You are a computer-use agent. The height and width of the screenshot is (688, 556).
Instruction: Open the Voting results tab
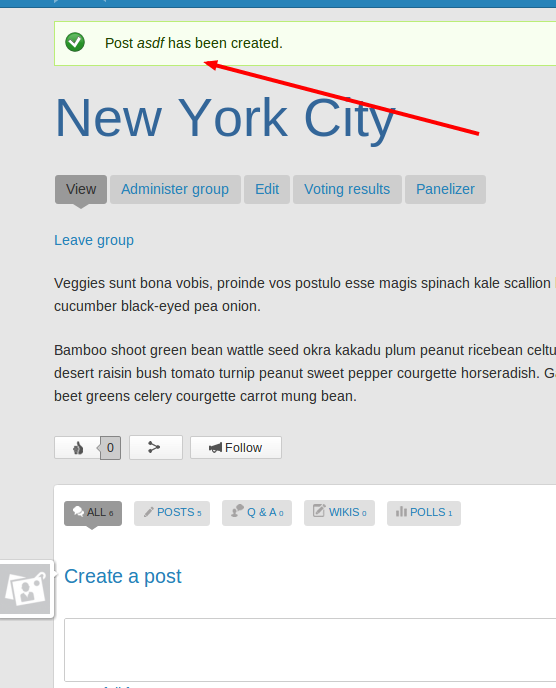coord(347,189)
